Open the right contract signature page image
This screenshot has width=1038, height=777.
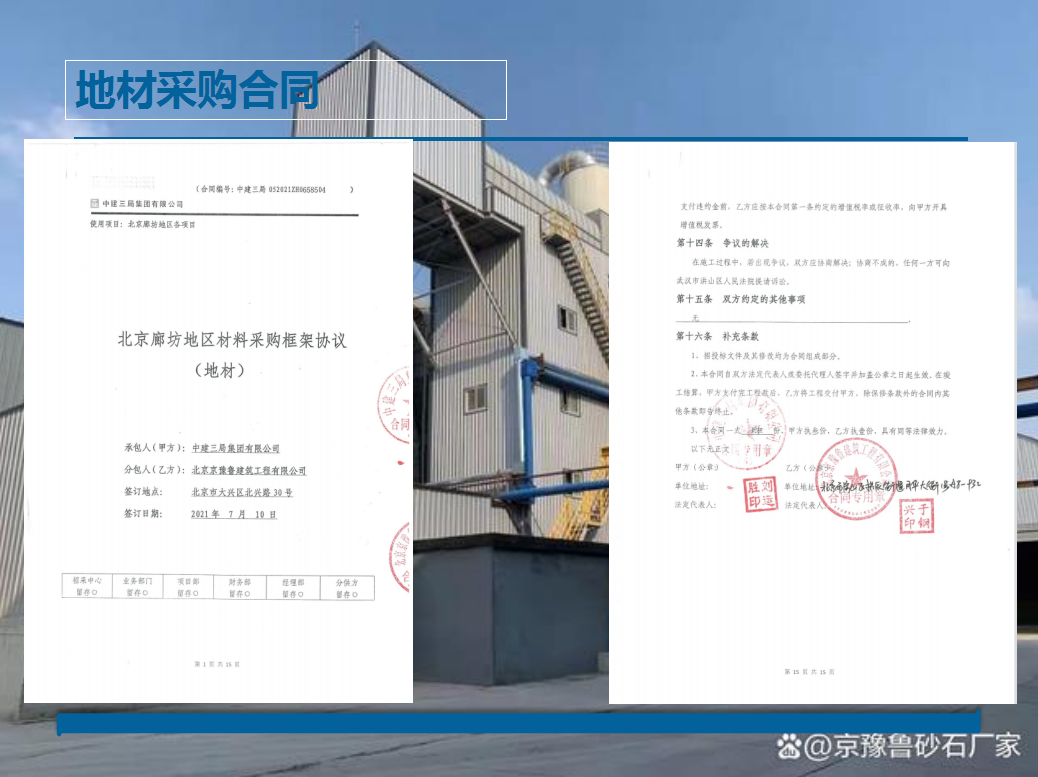click(x=812, y=423)
